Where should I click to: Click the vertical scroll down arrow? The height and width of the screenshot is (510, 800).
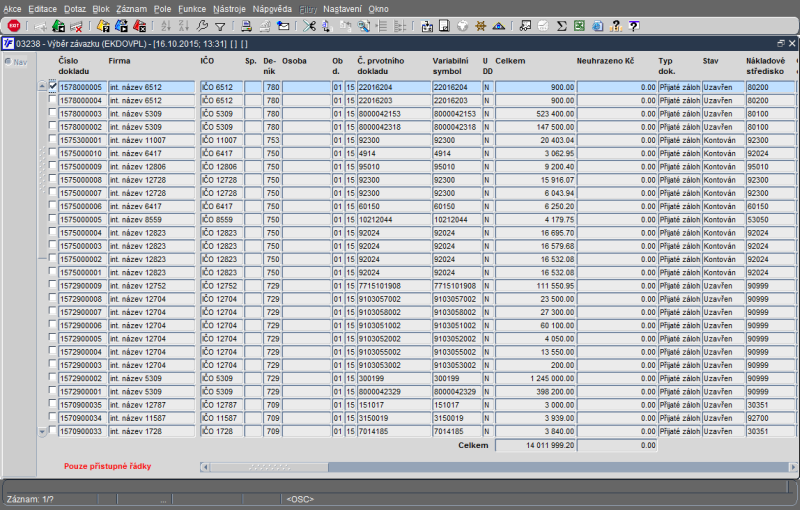tap(42, 431)
